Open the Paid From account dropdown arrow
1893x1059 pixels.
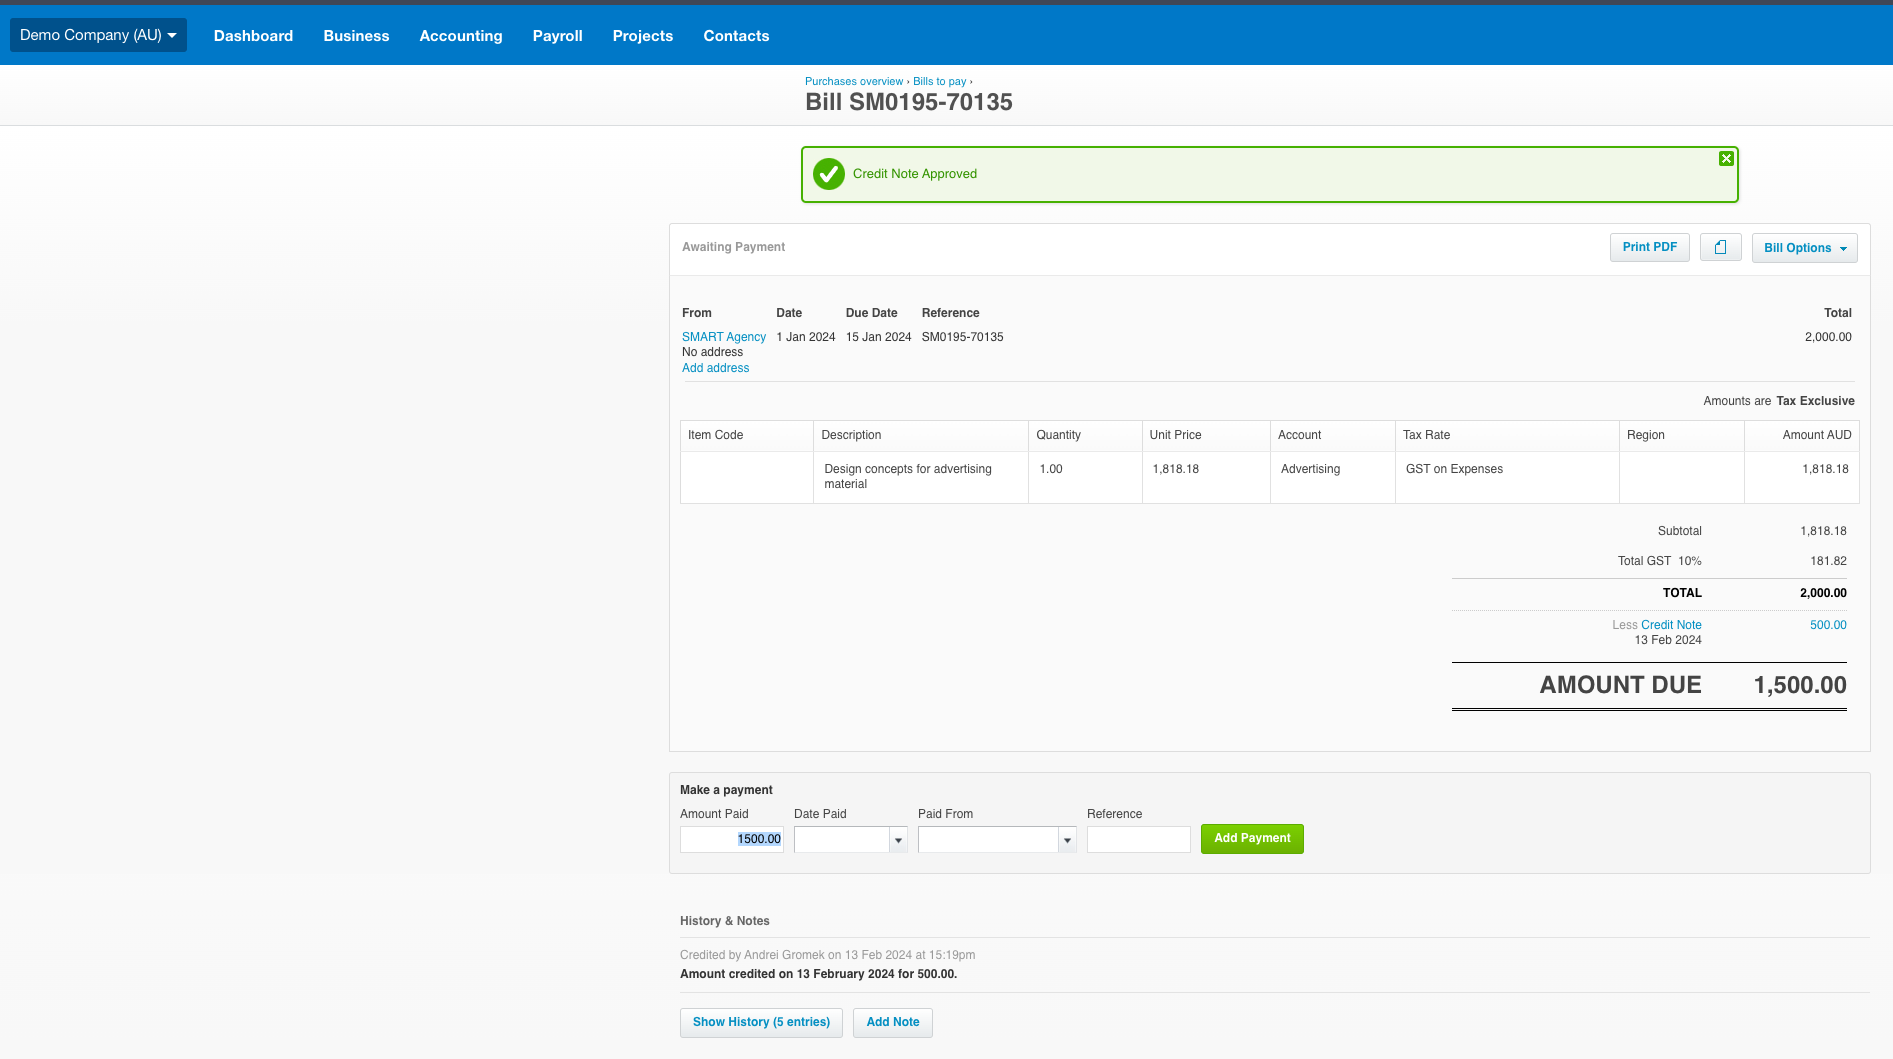pyautogui.click(x=1067, y=840)
